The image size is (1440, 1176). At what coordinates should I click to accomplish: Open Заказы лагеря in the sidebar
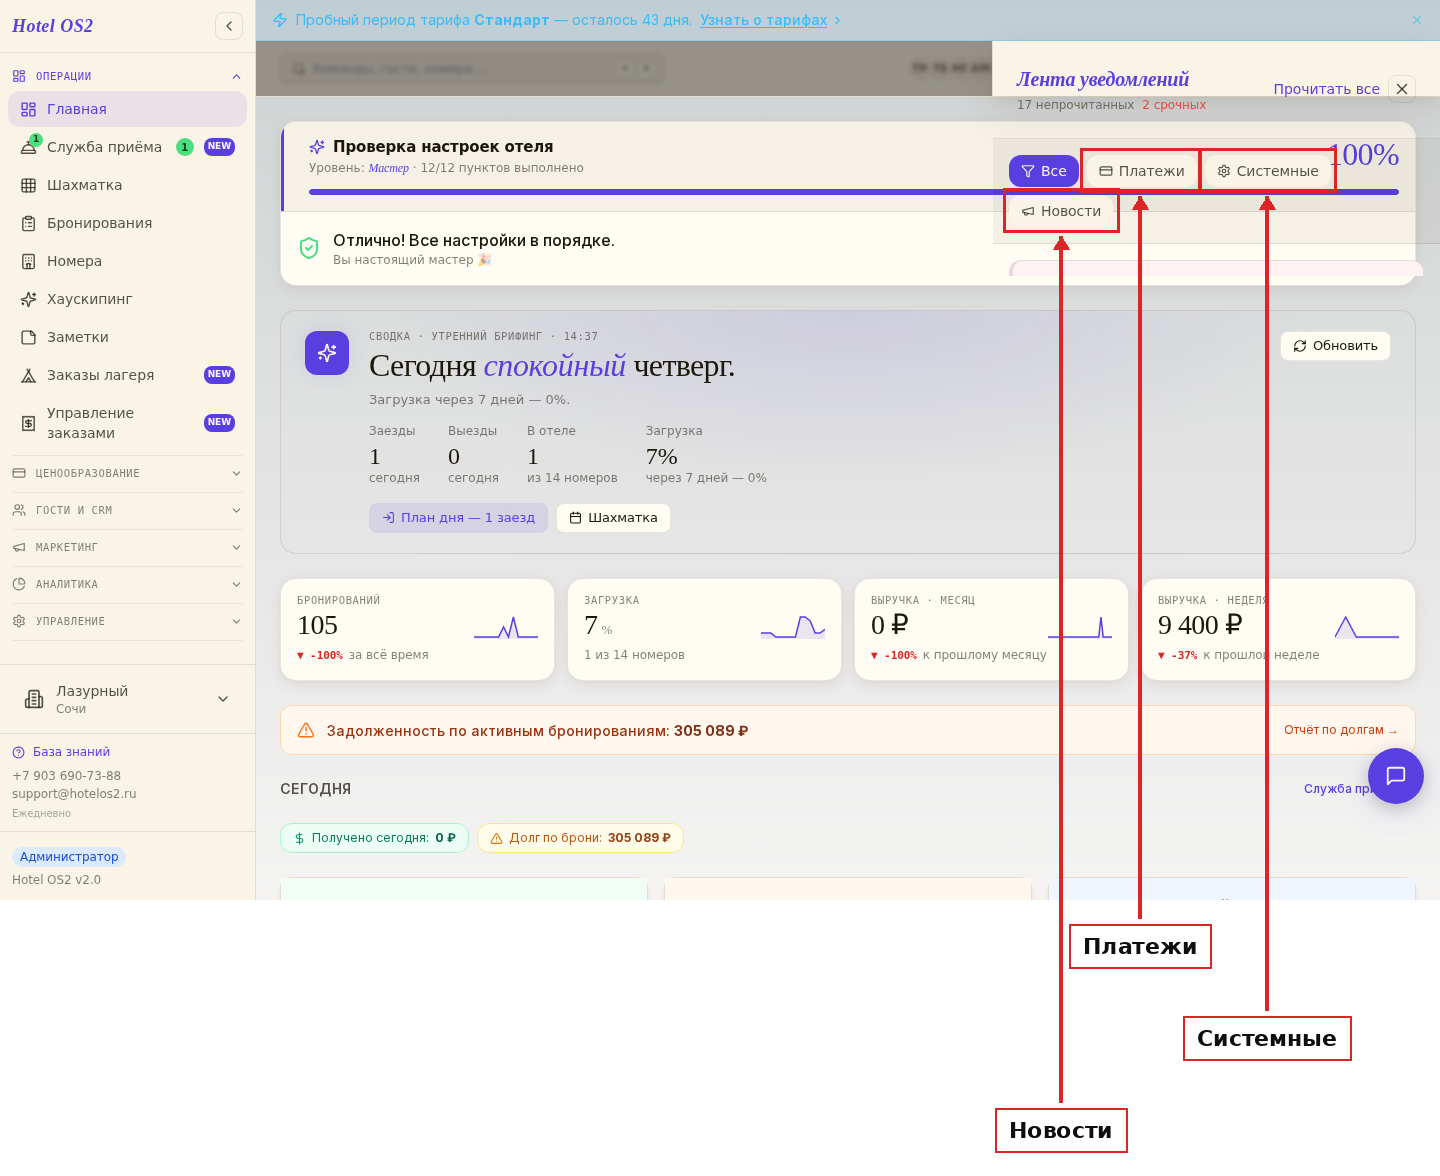[127, 375]
